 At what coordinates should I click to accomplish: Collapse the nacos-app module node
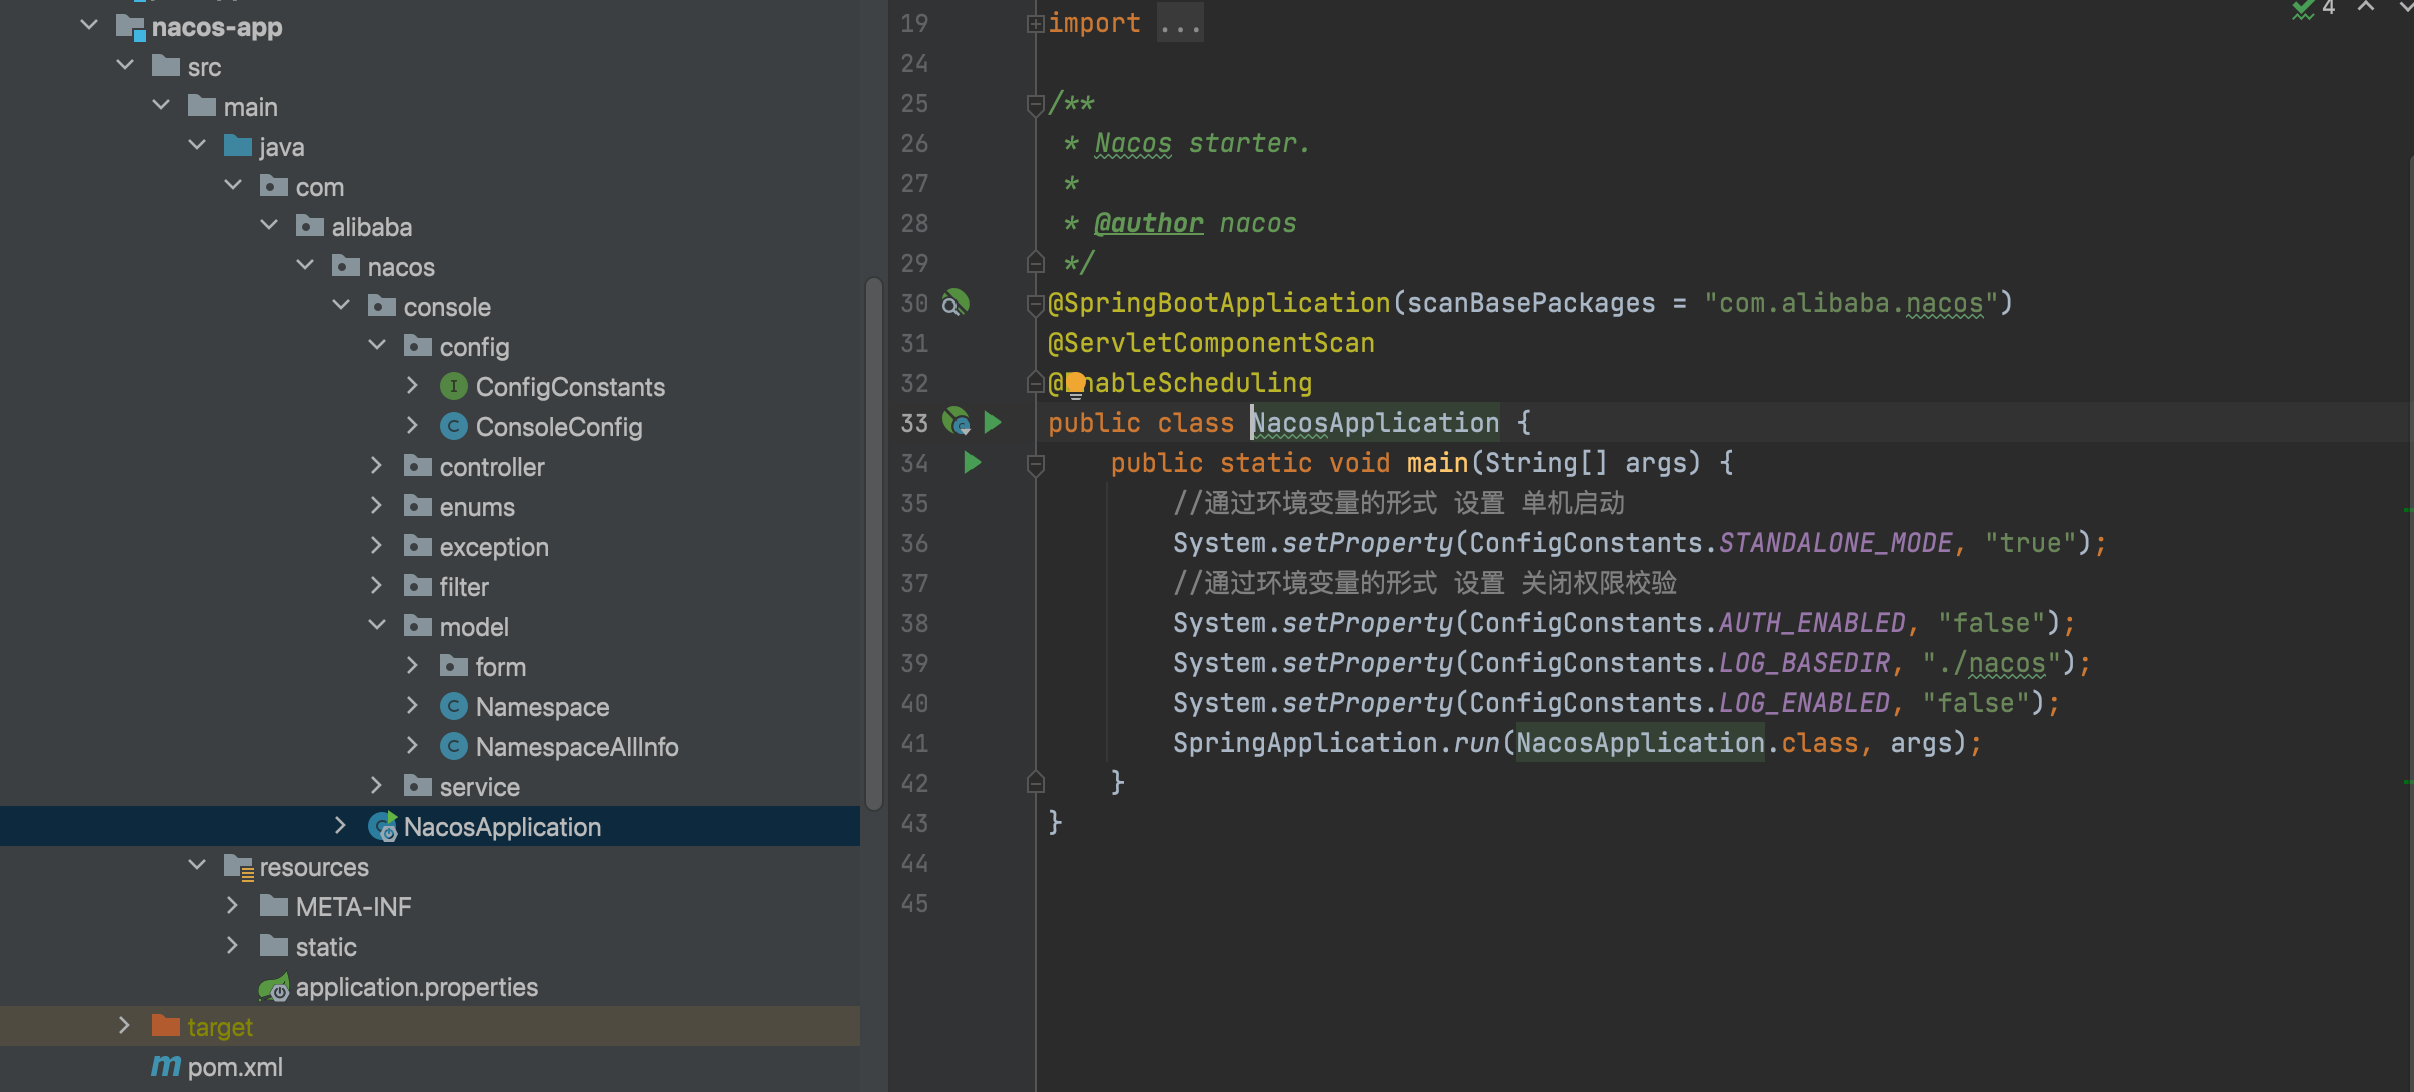coord(89,25)
